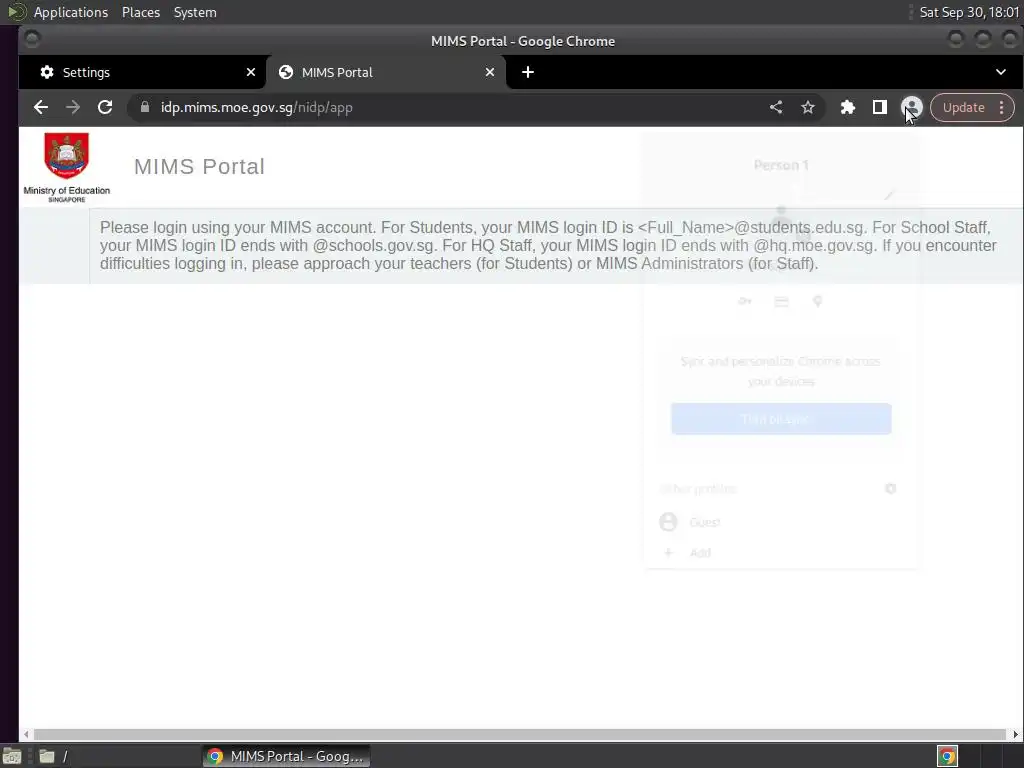Reload the MIMS Portal page
The image size is (1024, 768).
[105, 108]
